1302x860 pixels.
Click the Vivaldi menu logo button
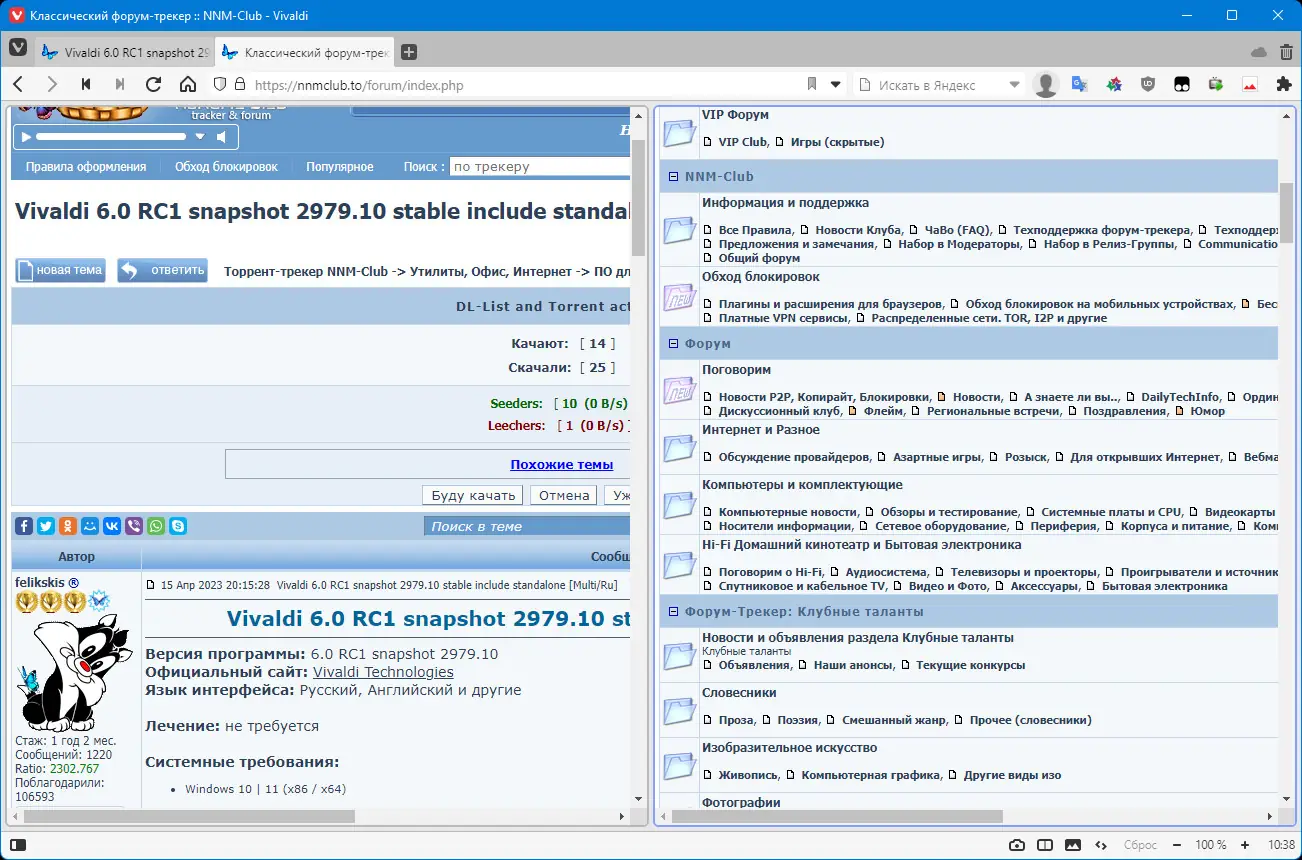tap(18, 48)
